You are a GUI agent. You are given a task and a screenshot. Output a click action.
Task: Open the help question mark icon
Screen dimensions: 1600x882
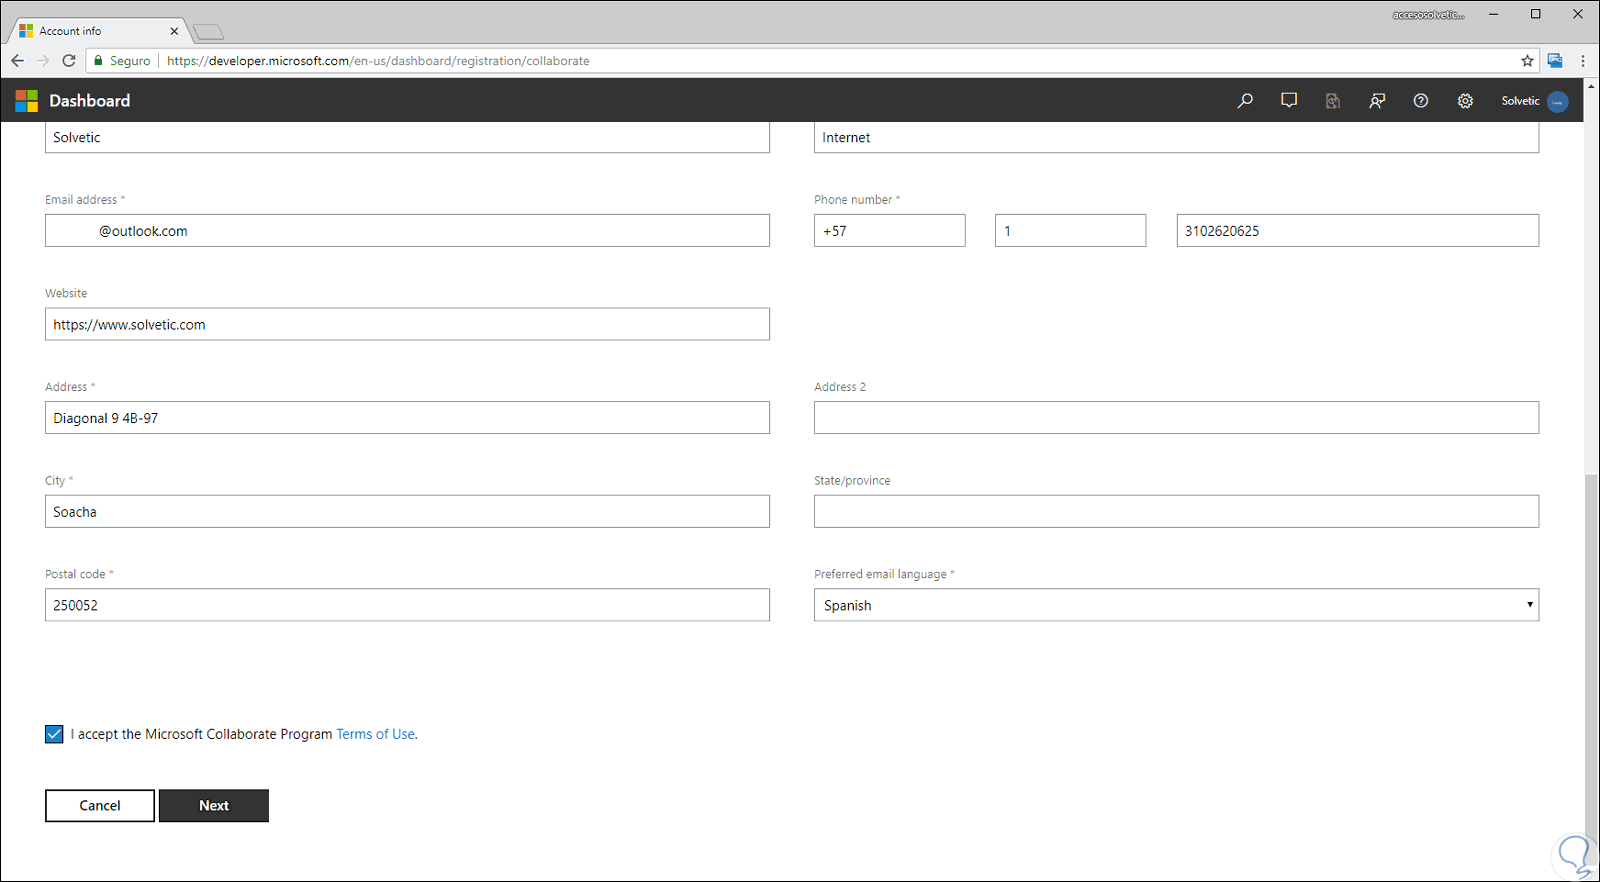click(x=1421, y=101)
